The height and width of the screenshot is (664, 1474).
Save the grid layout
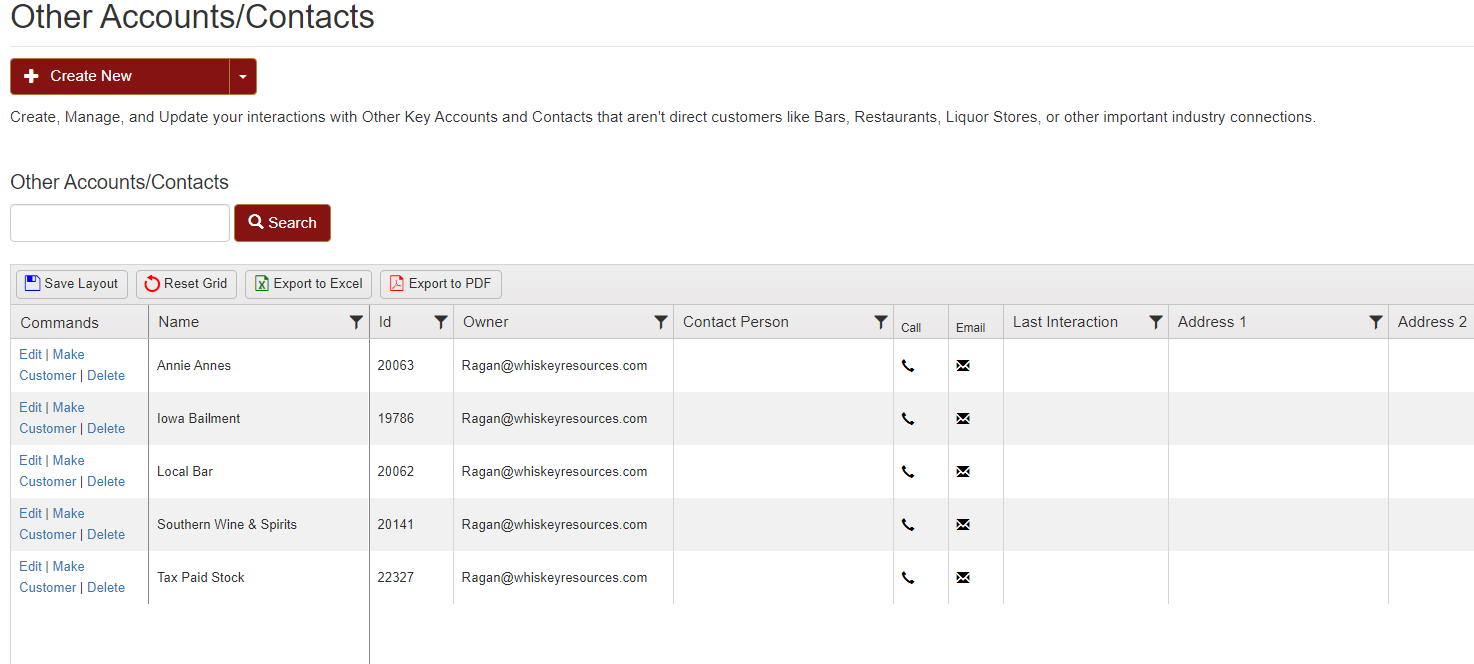click(x=72, y=284)
